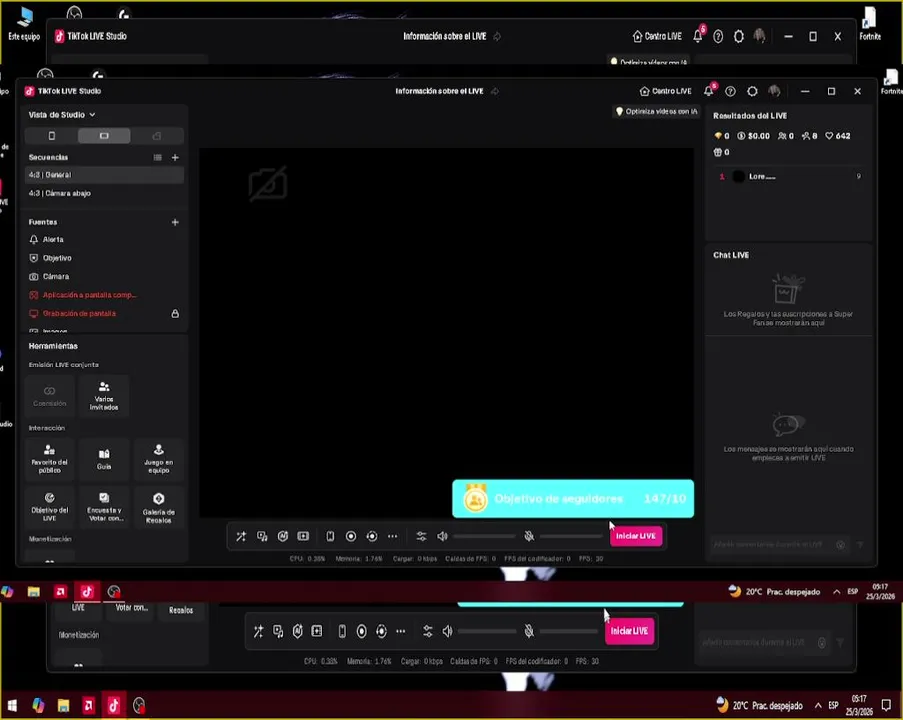Click the Windows Start button on bottom taskbar
Image resolution: width=903 pixels, height=720 pixels.
[12, 705]
